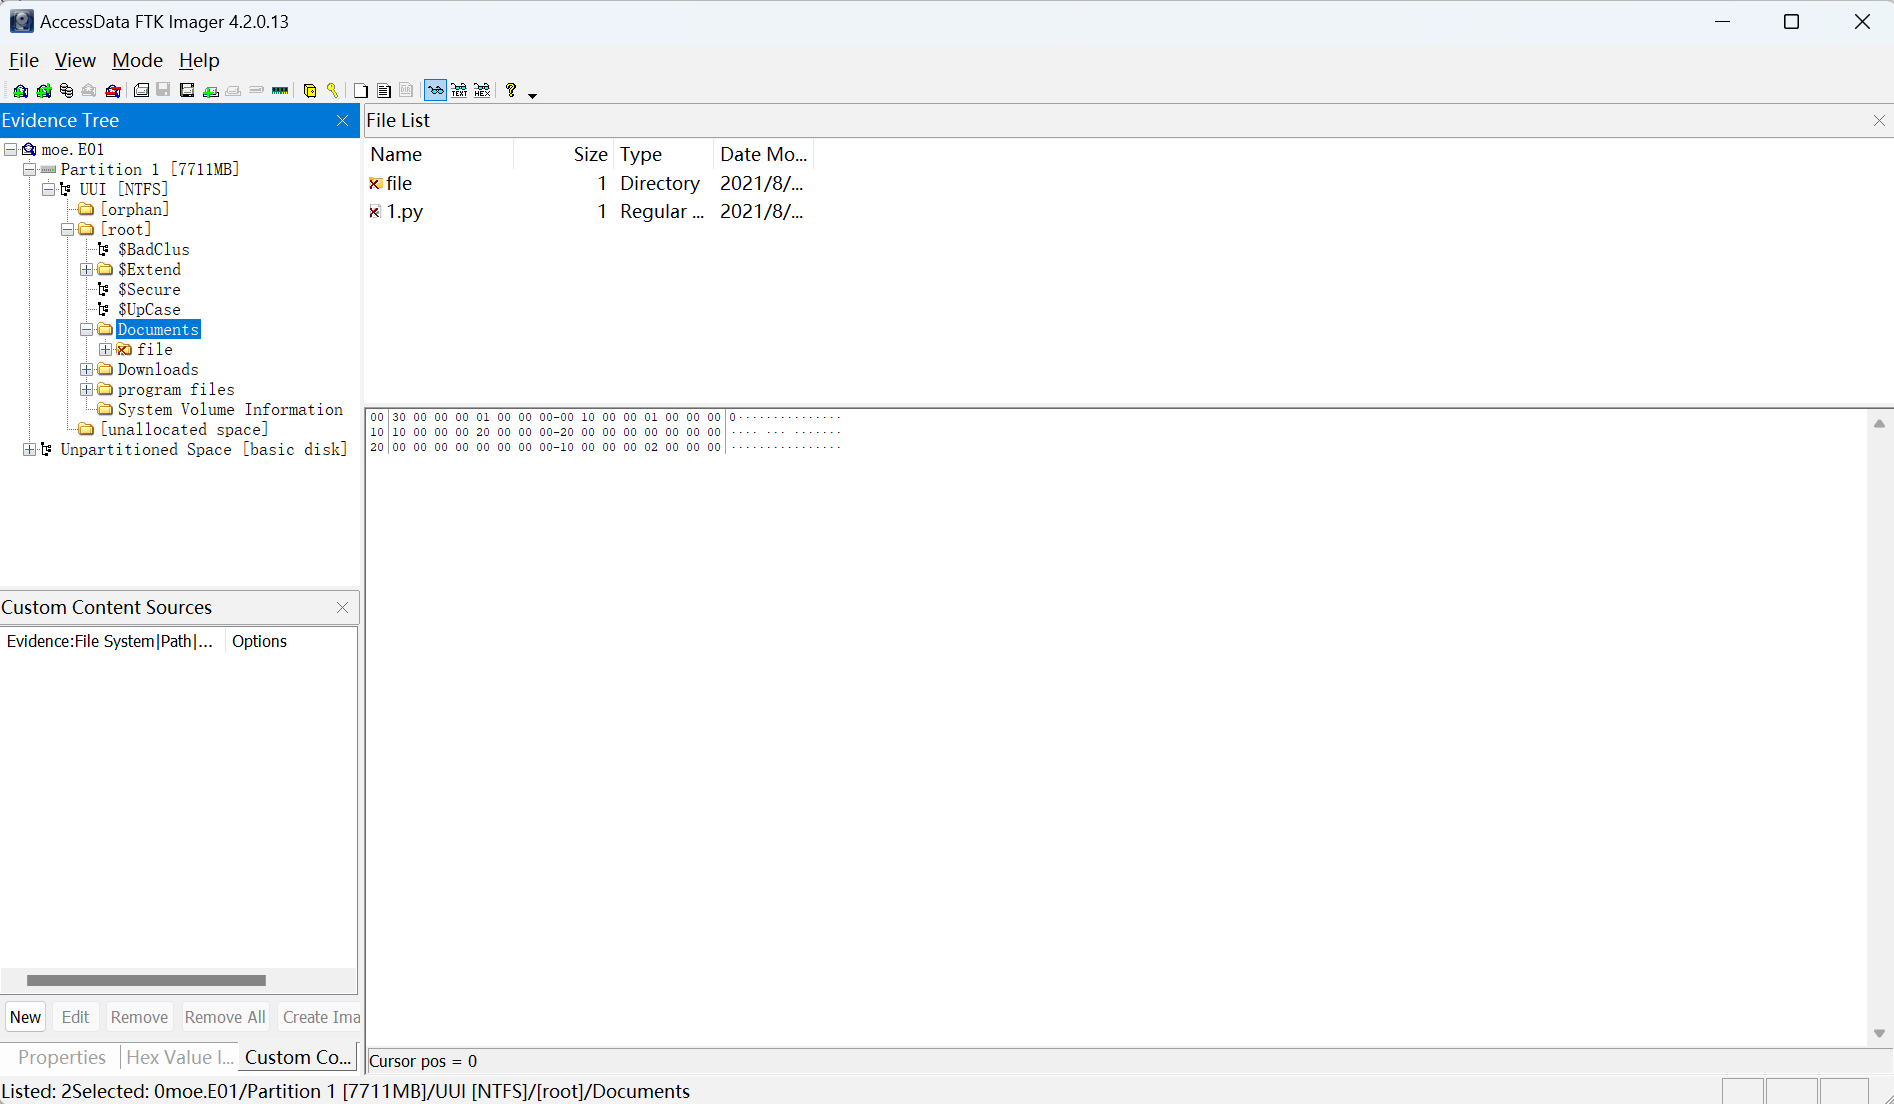Click the grayed Verify Drive/Image icon
Viewport: 1894px width, 1104px height.
pyautogui.click(x=256, y=90)
